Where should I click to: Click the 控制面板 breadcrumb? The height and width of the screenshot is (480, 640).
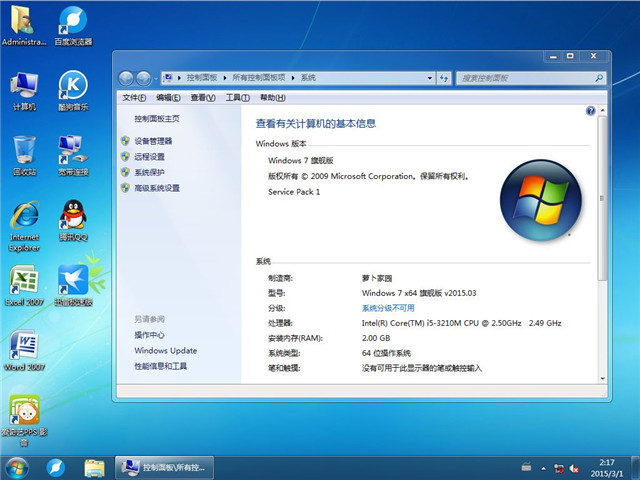coord(202,78)
